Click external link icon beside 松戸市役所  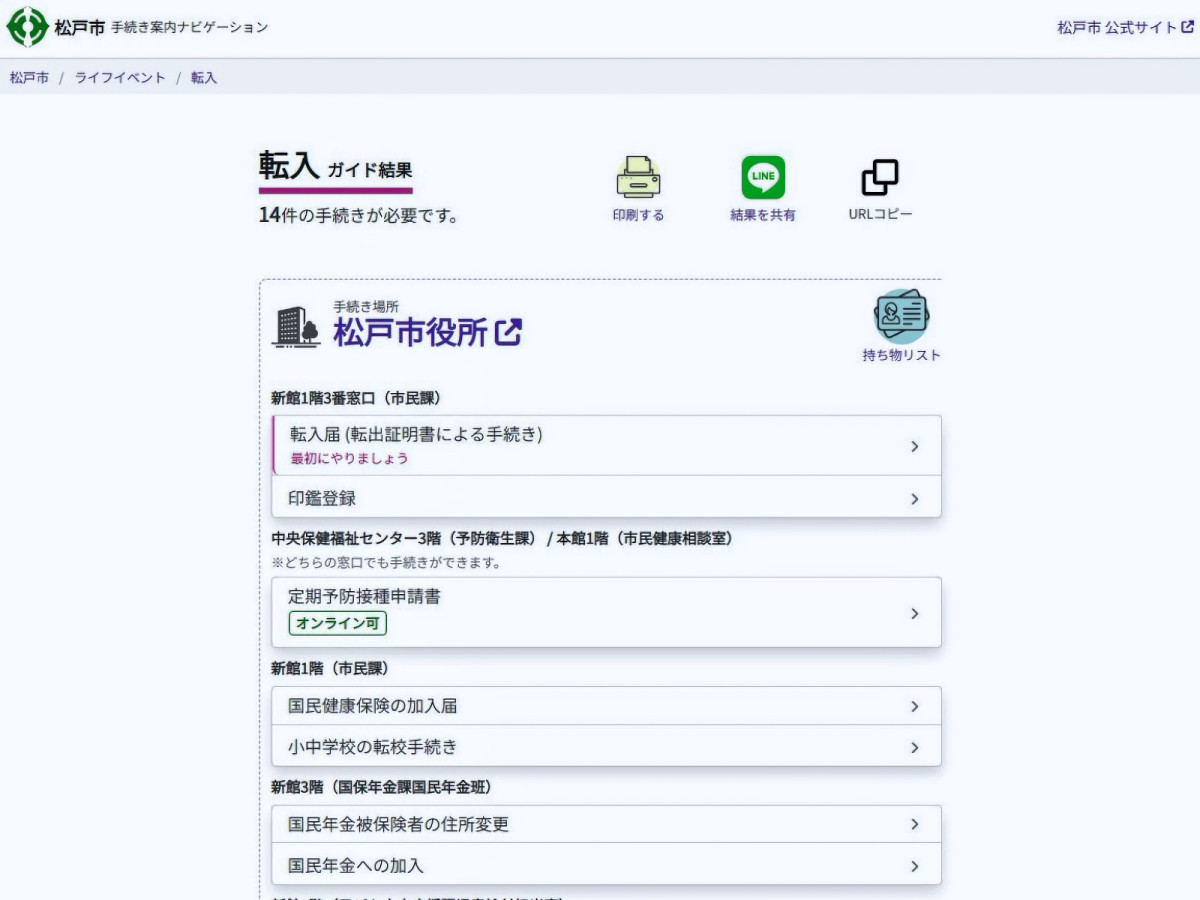click(x=509, y=332)
